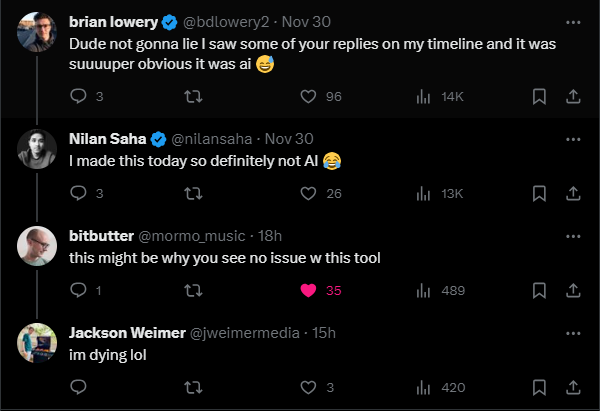Bookmark brian lowery's tweet

pyautogui.click(x=539, y=96)
